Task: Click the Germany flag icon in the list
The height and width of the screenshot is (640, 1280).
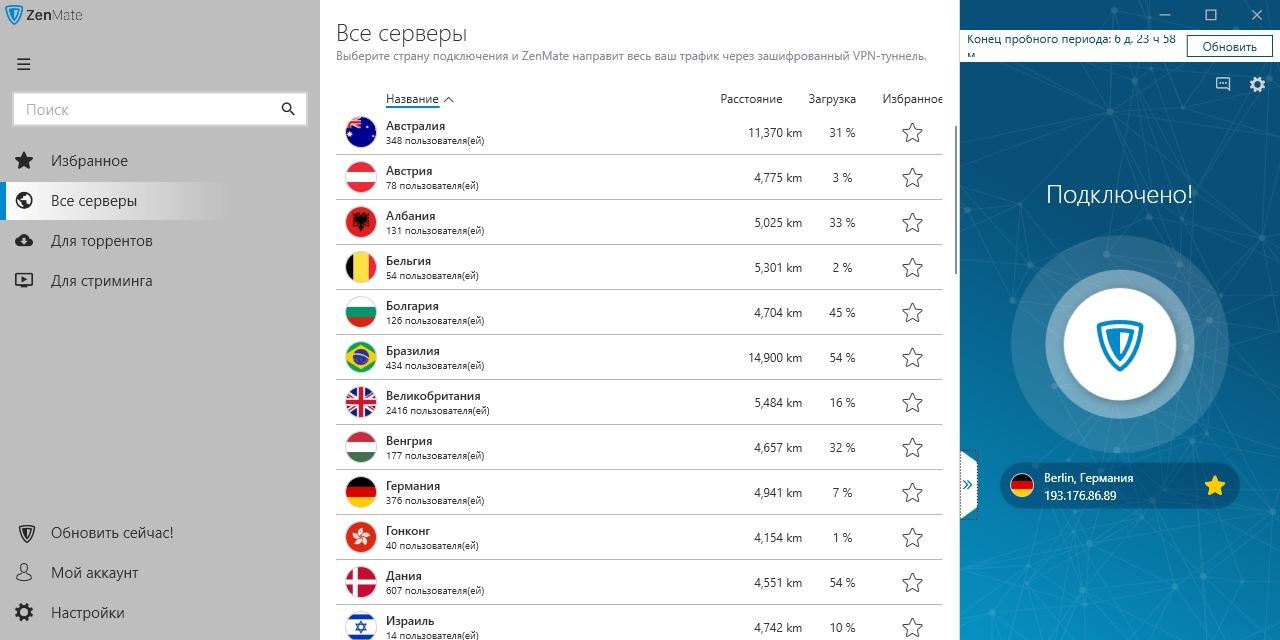Action: coord(360,492)
